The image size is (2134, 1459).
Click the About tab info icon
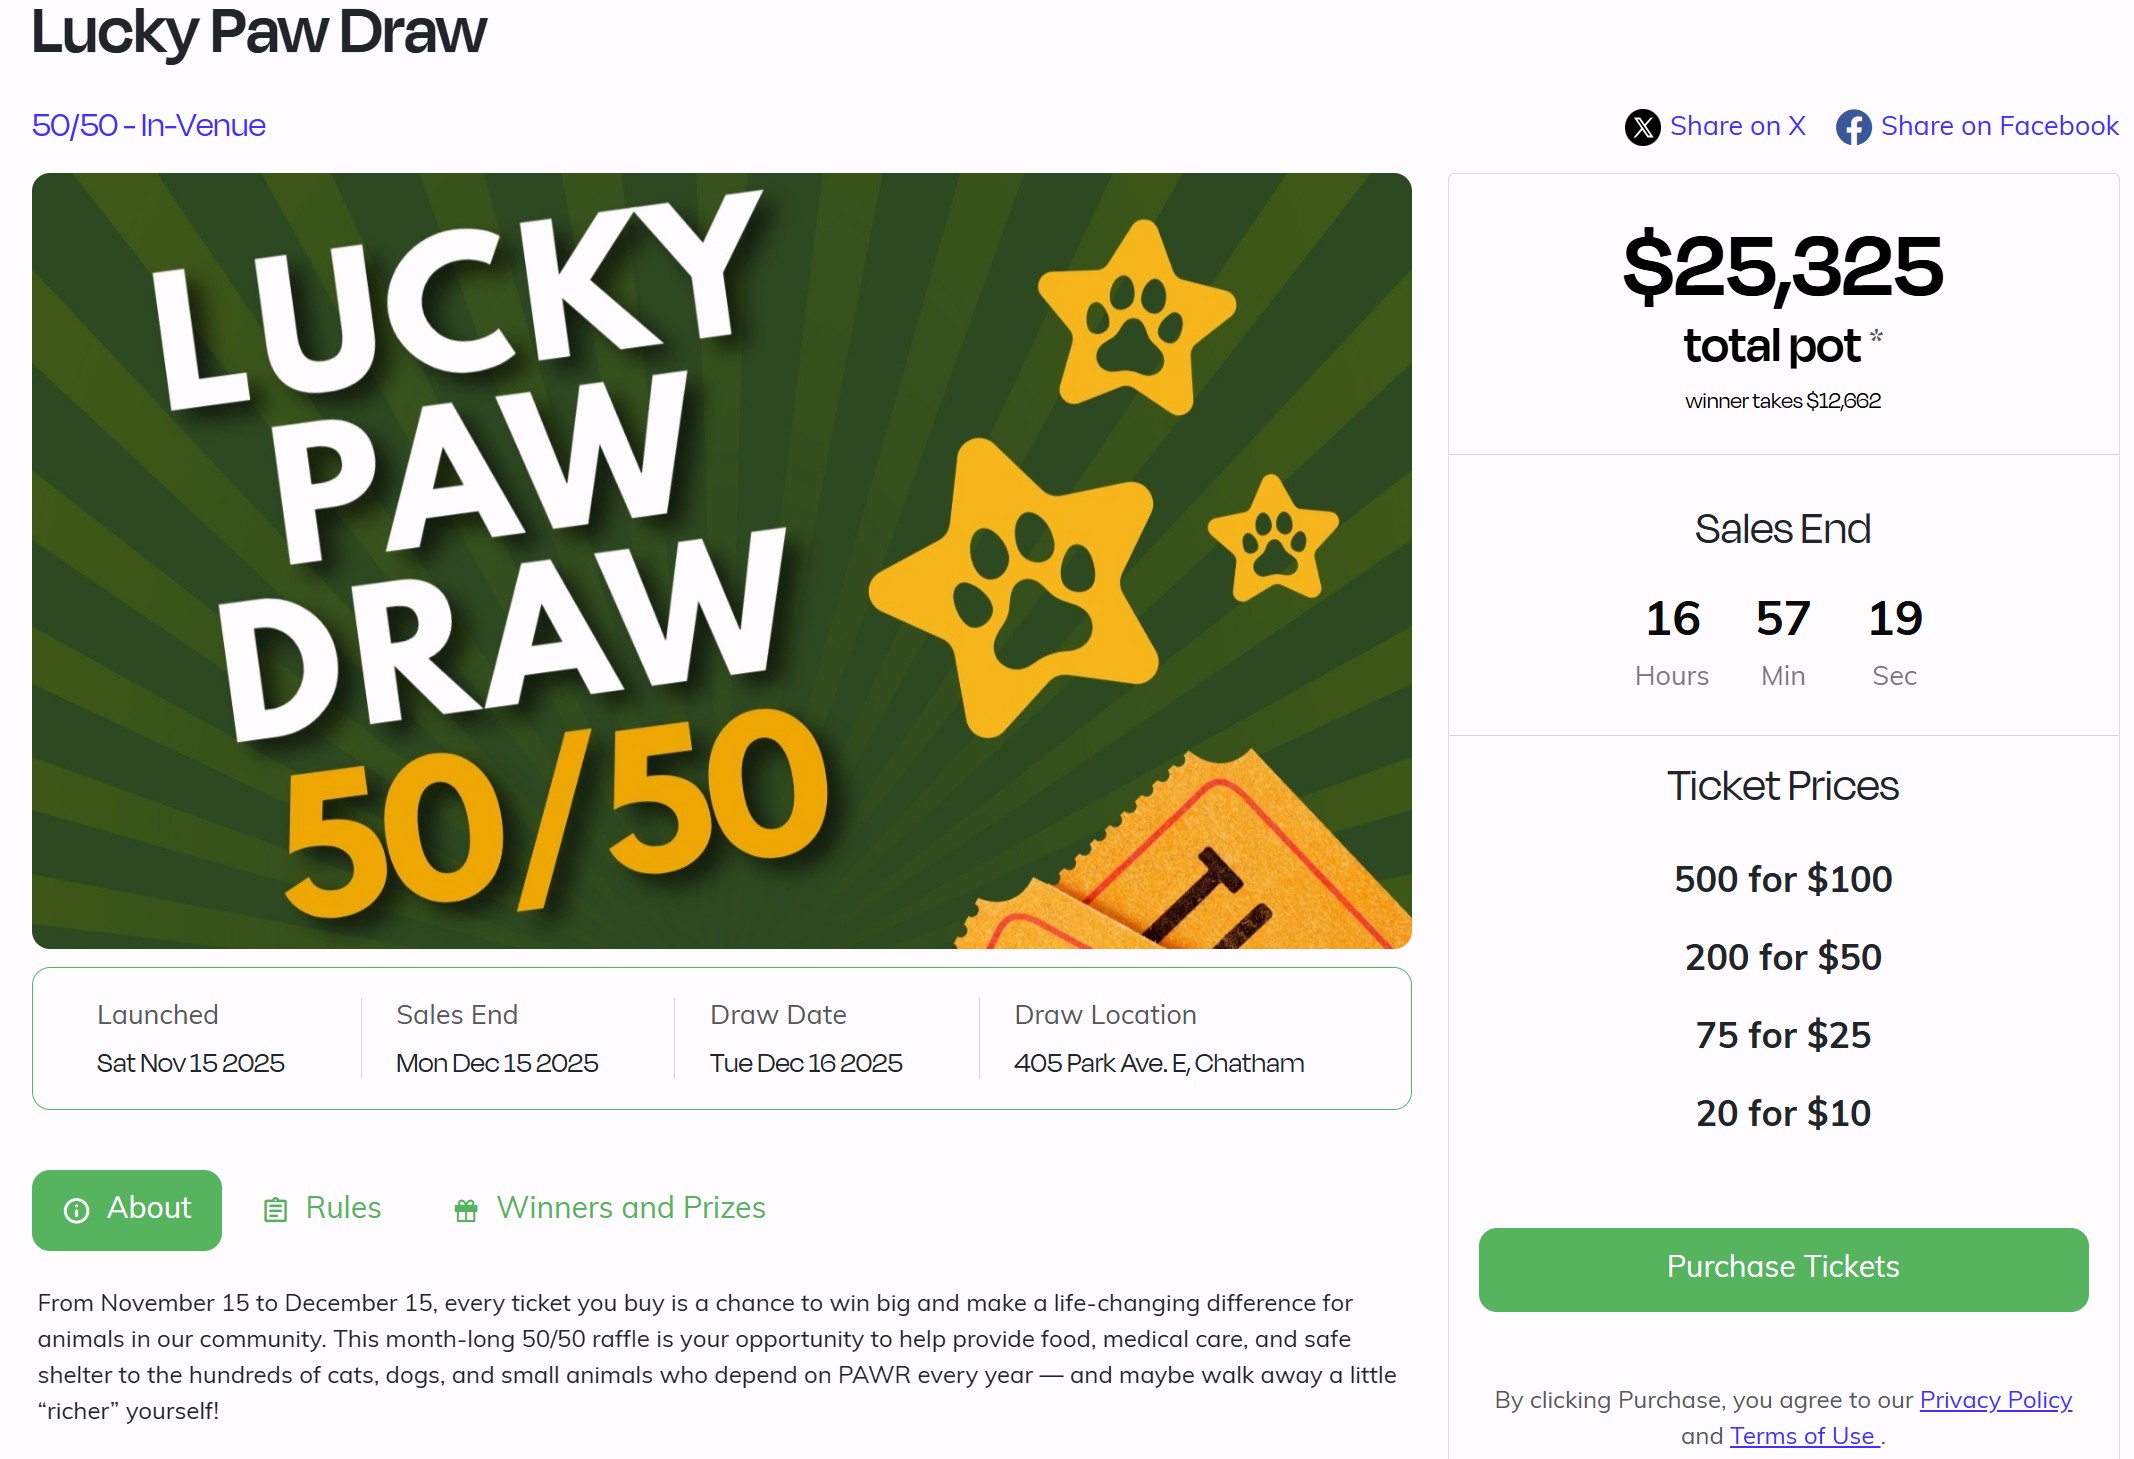(77, 1210)
